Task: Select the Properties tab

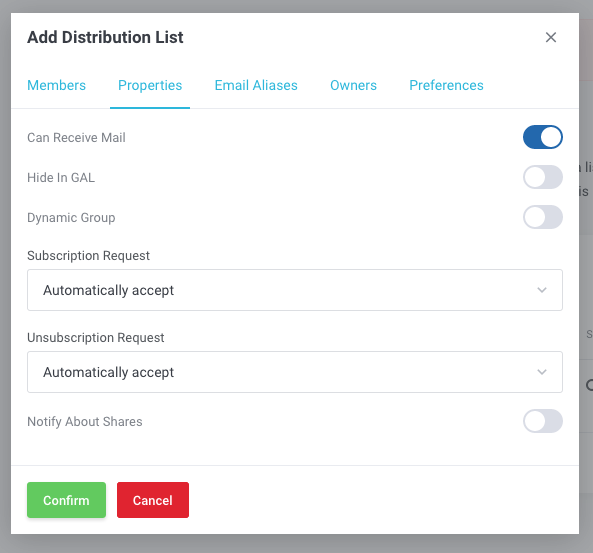Action: (x=150, y=85)
